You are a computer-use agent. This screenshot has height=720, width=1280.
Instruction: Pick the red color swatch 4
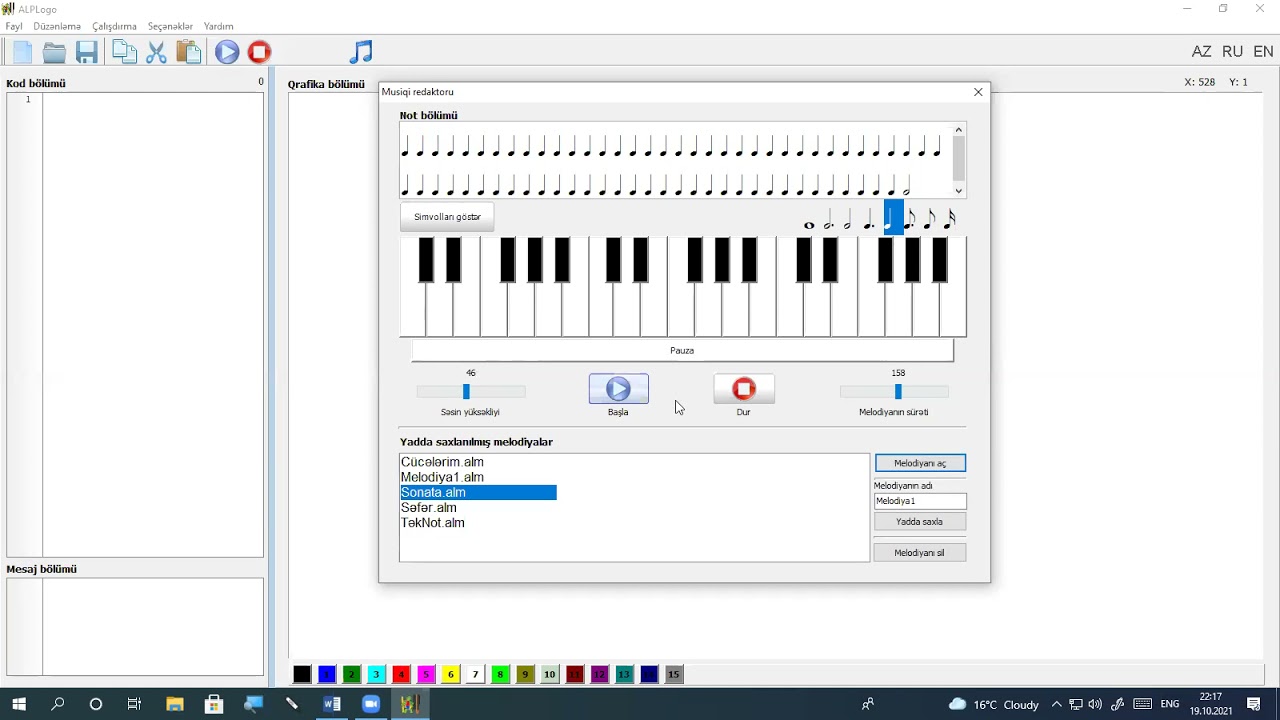click(x=400, y=674)
